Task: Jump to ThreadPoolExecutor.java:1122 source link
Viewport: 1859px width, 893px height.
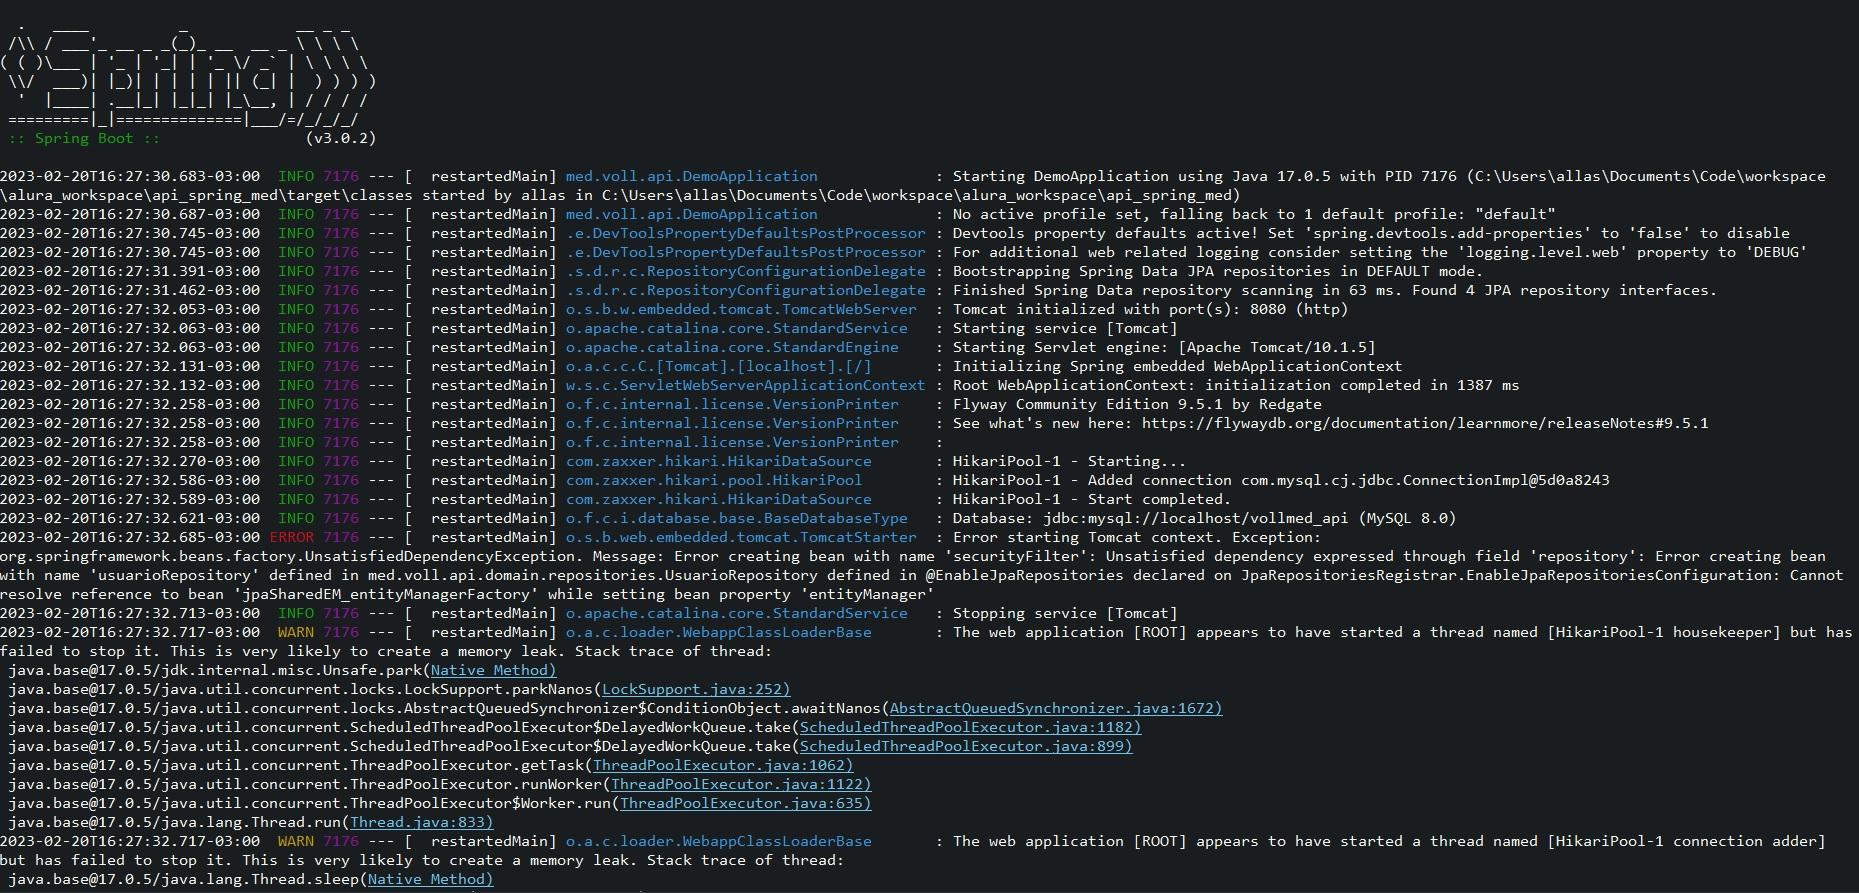Action: (x=741, y=784)
